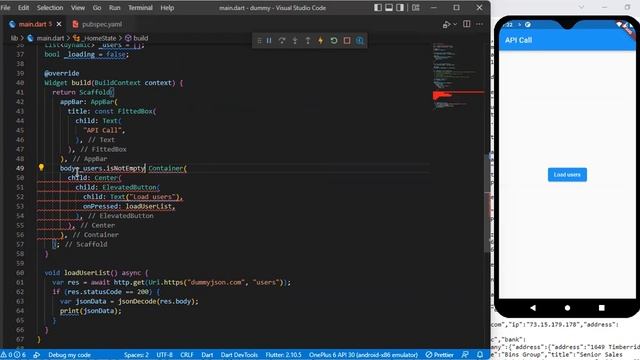Open the widget inspector magnifier icon
640x360 pixels.
[360, 40]
